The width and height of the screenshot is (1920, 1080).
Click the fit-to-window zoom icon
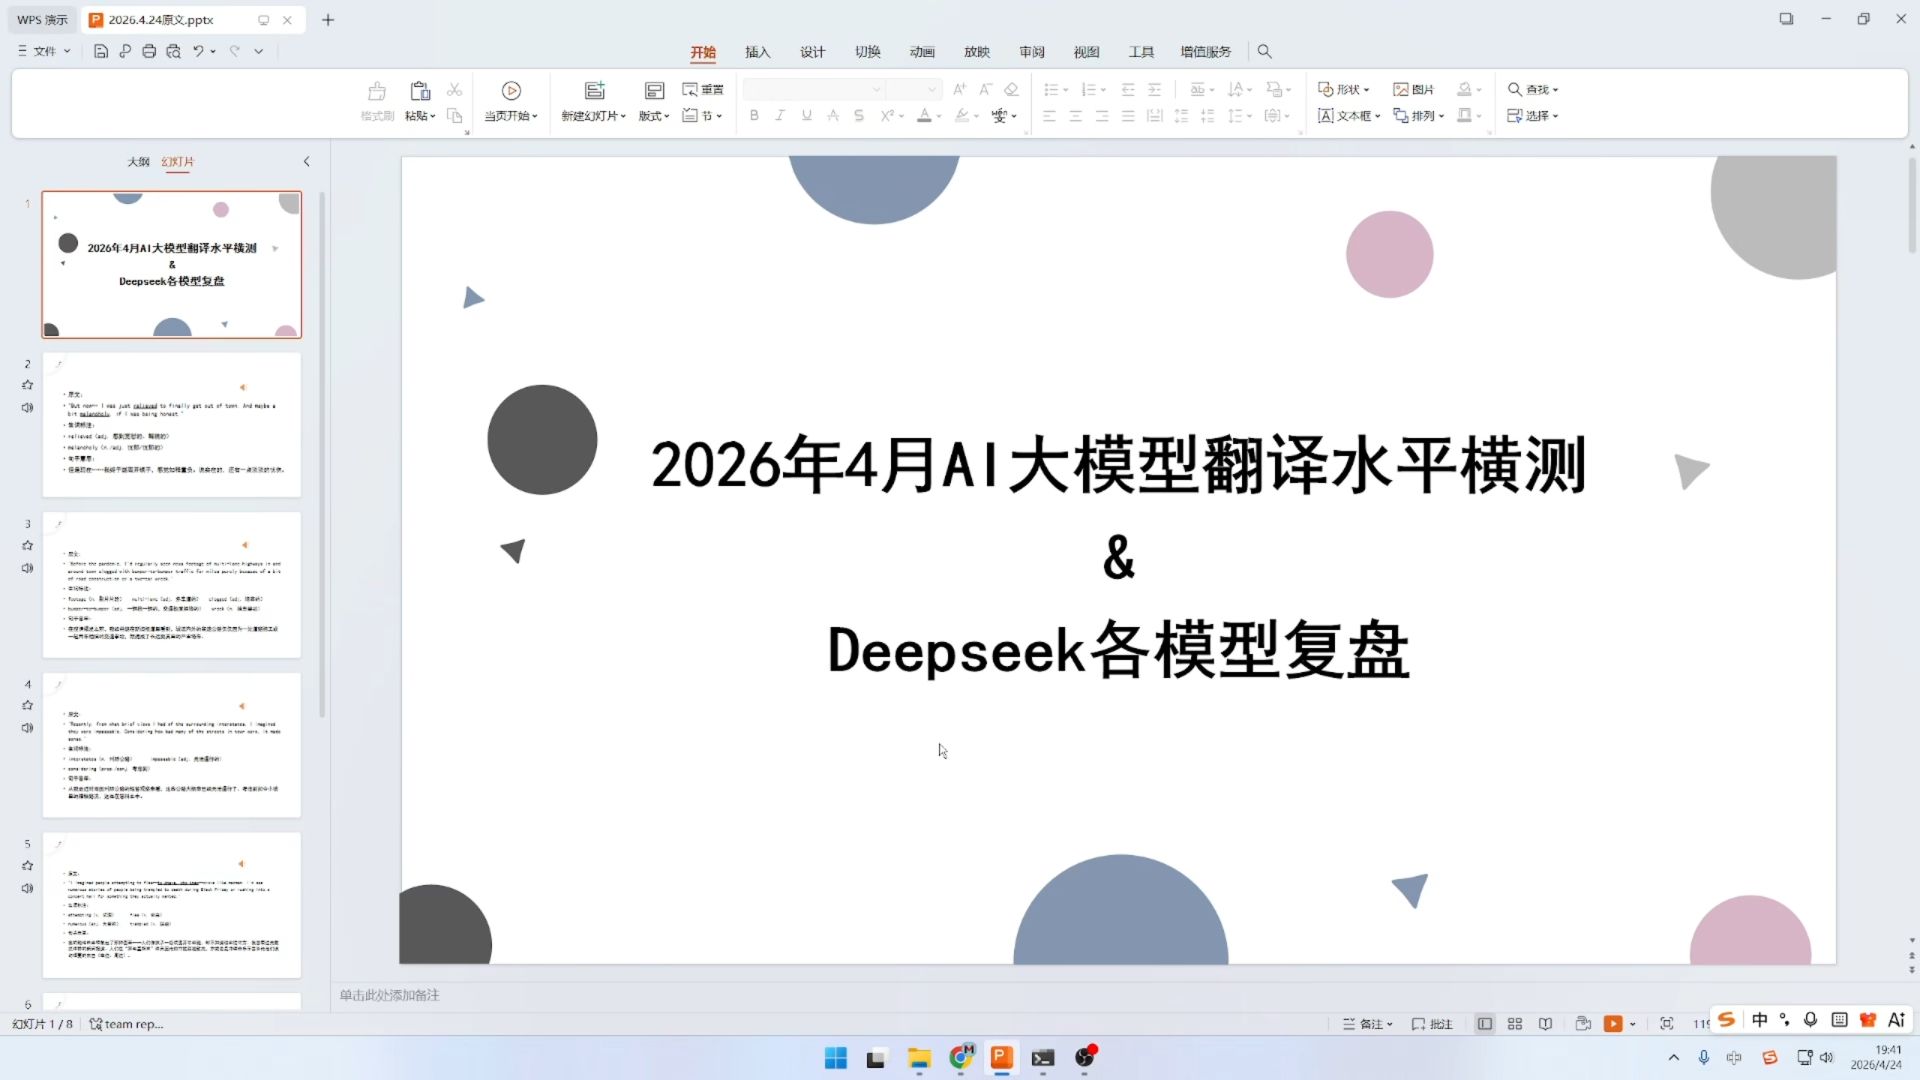[x=1666, y=1024]
